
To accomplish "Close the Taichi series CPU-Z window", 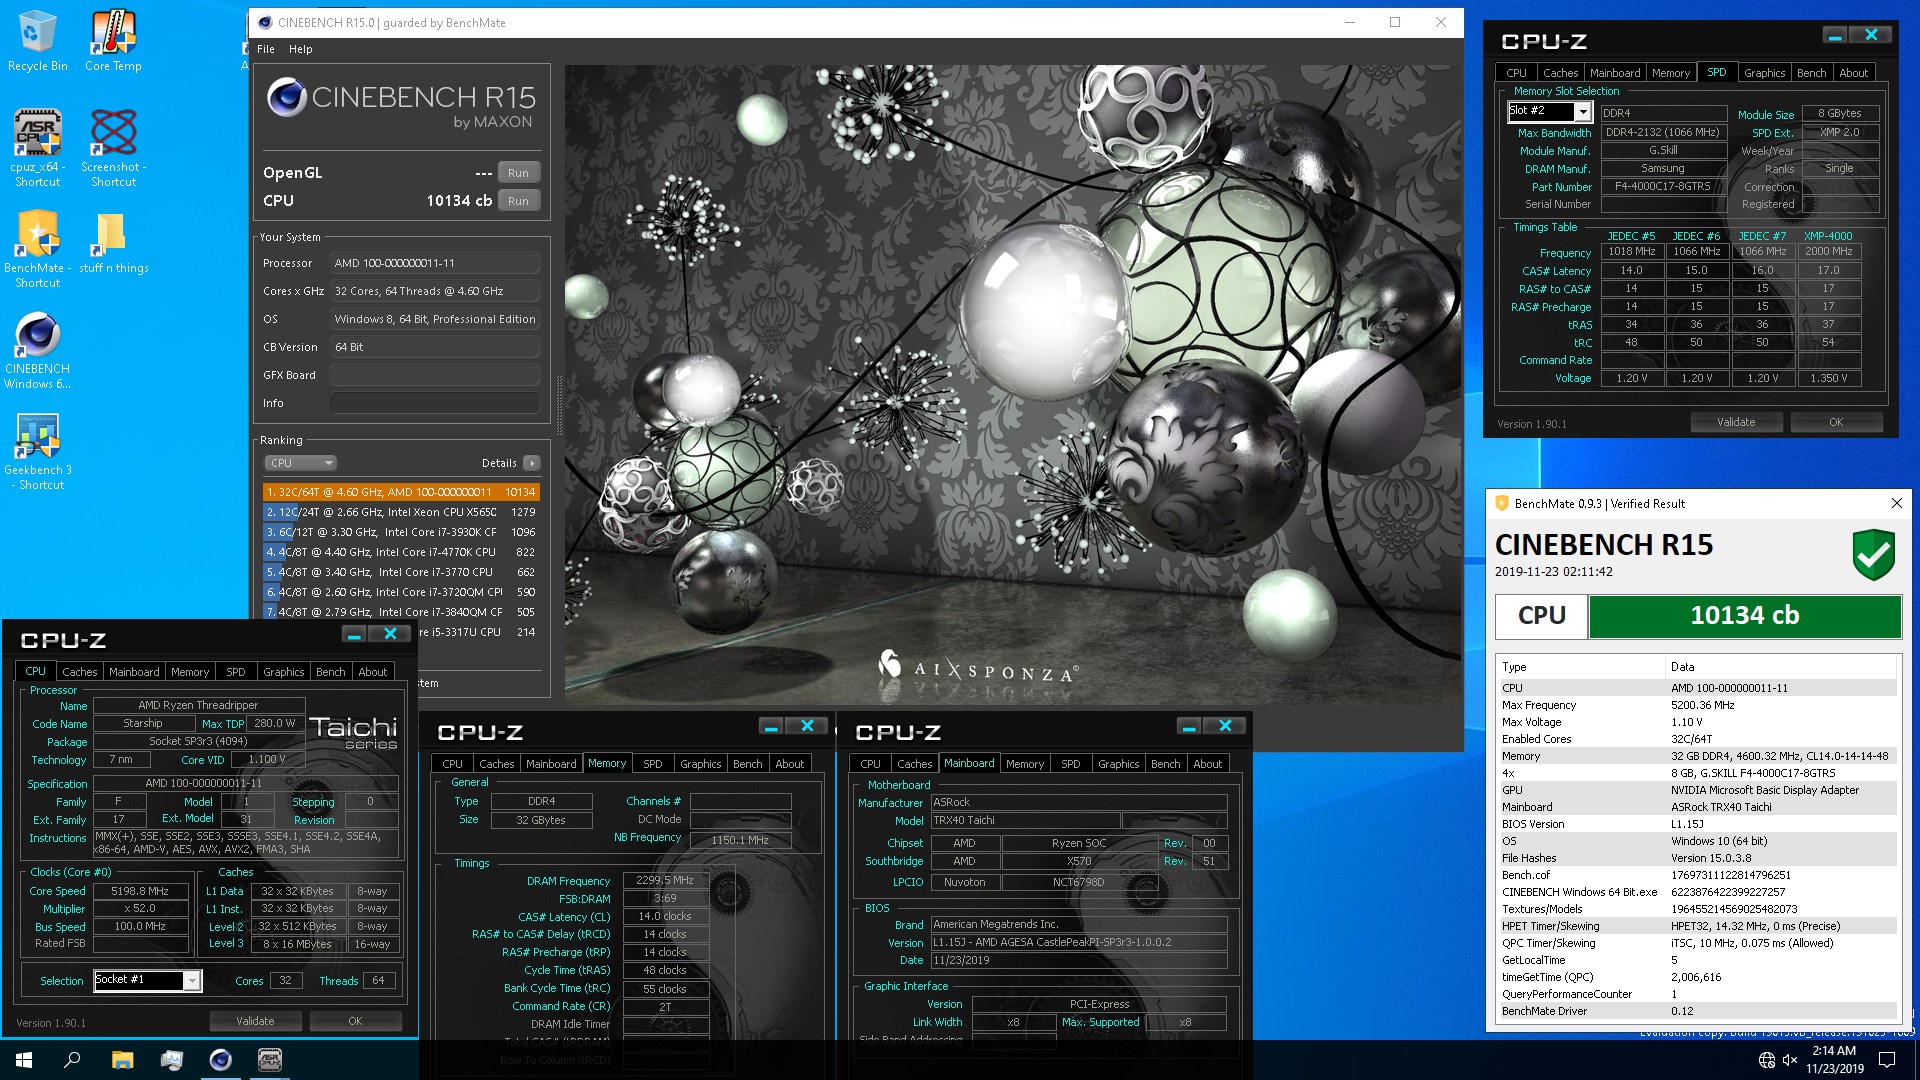I will pos(391,633).
